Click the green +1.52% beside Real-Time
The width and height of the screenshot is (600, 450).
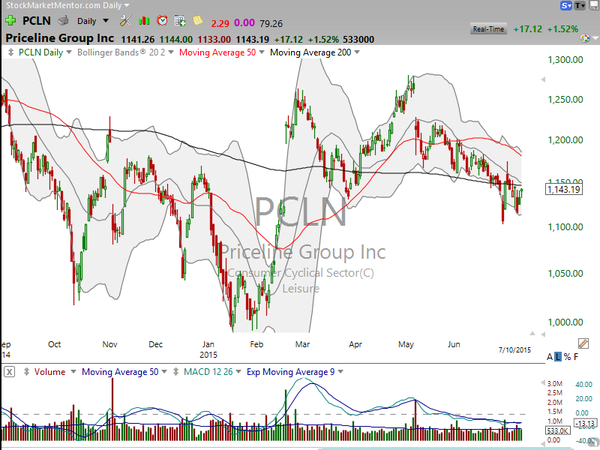562,29
